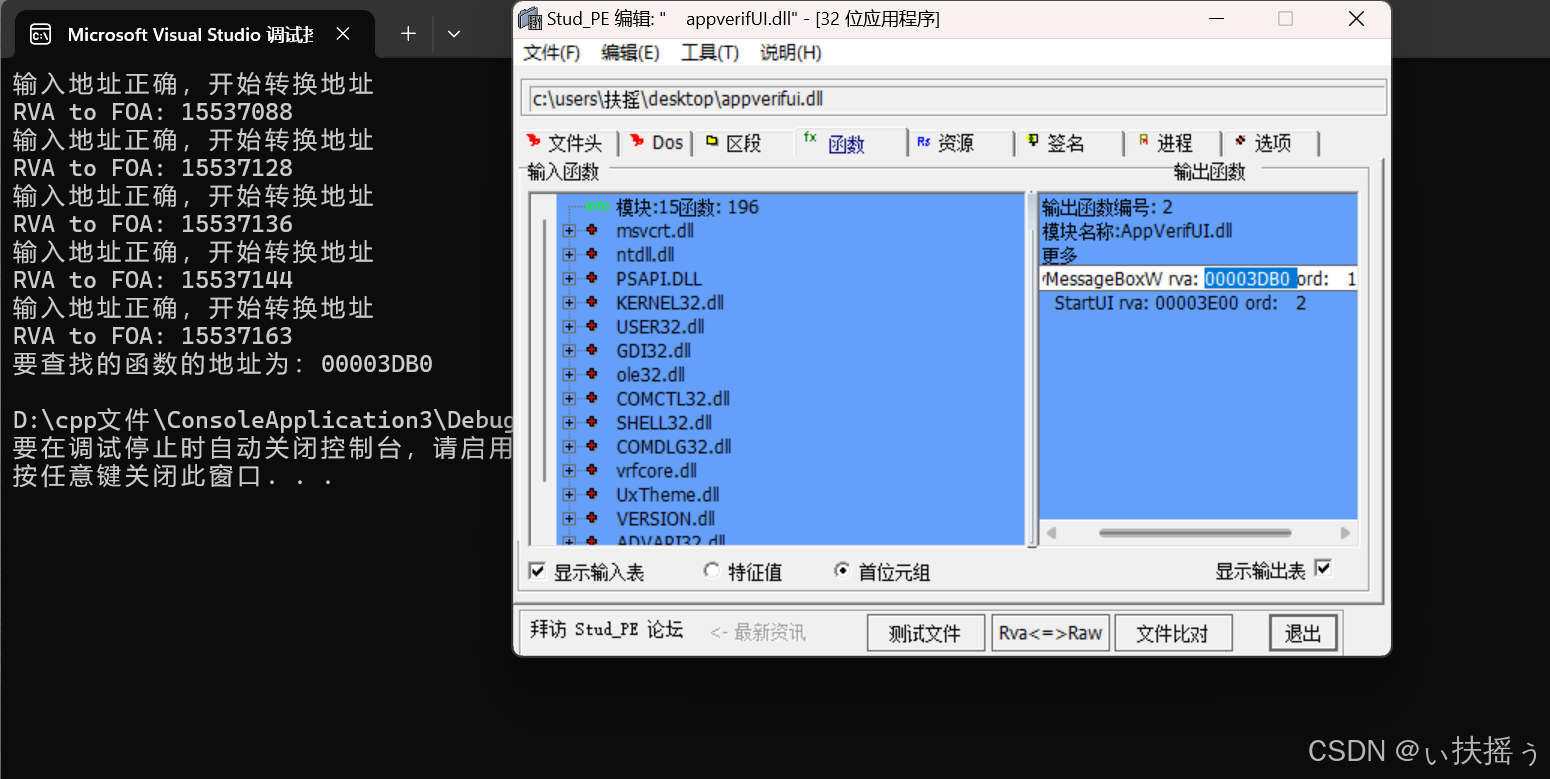This screenshot has height=779, width=1550.
Task: Click the 输出函数编号: 2 line
Action: coord(1107,207)
